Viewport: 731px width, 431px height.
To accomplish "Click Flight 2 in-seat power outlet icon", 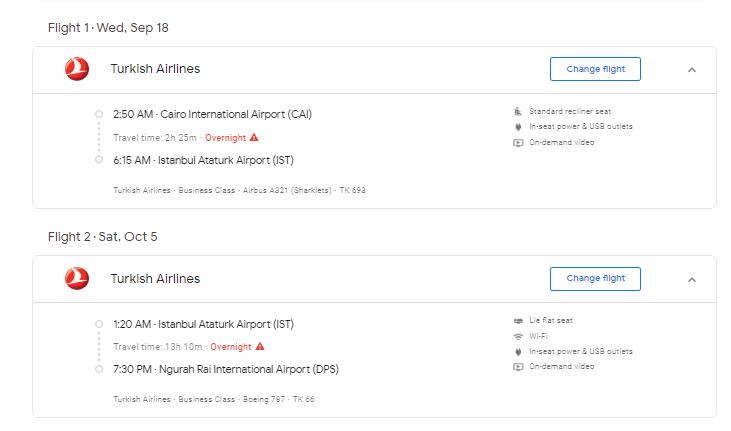I will tap(517, 352).
